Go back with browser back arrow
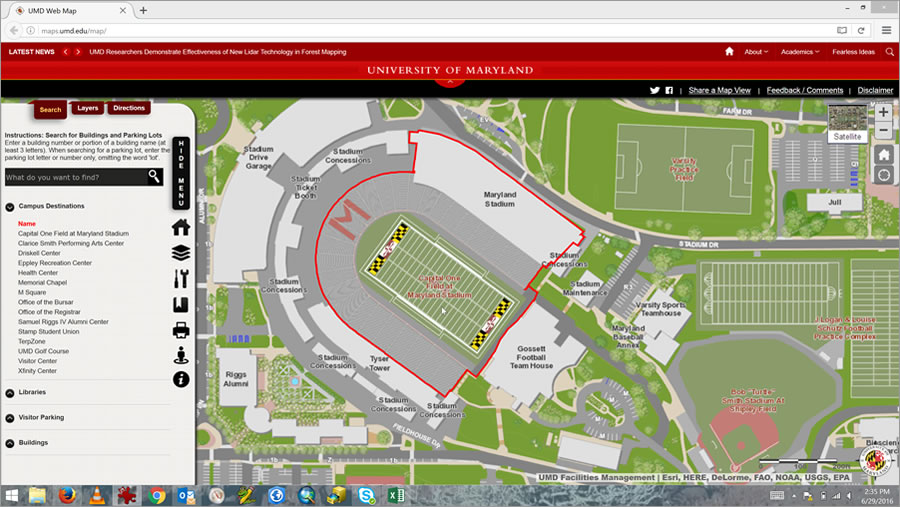This screenshot has width=900, height=507. pyautogui.click(x=14, y=30)
